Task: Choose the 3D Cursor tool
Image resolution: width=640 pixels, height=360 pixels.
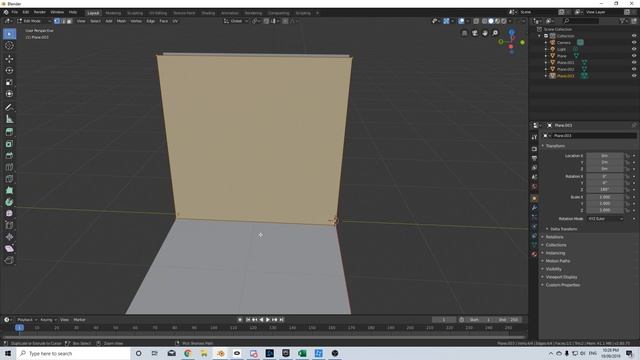Action: (9, 46)
